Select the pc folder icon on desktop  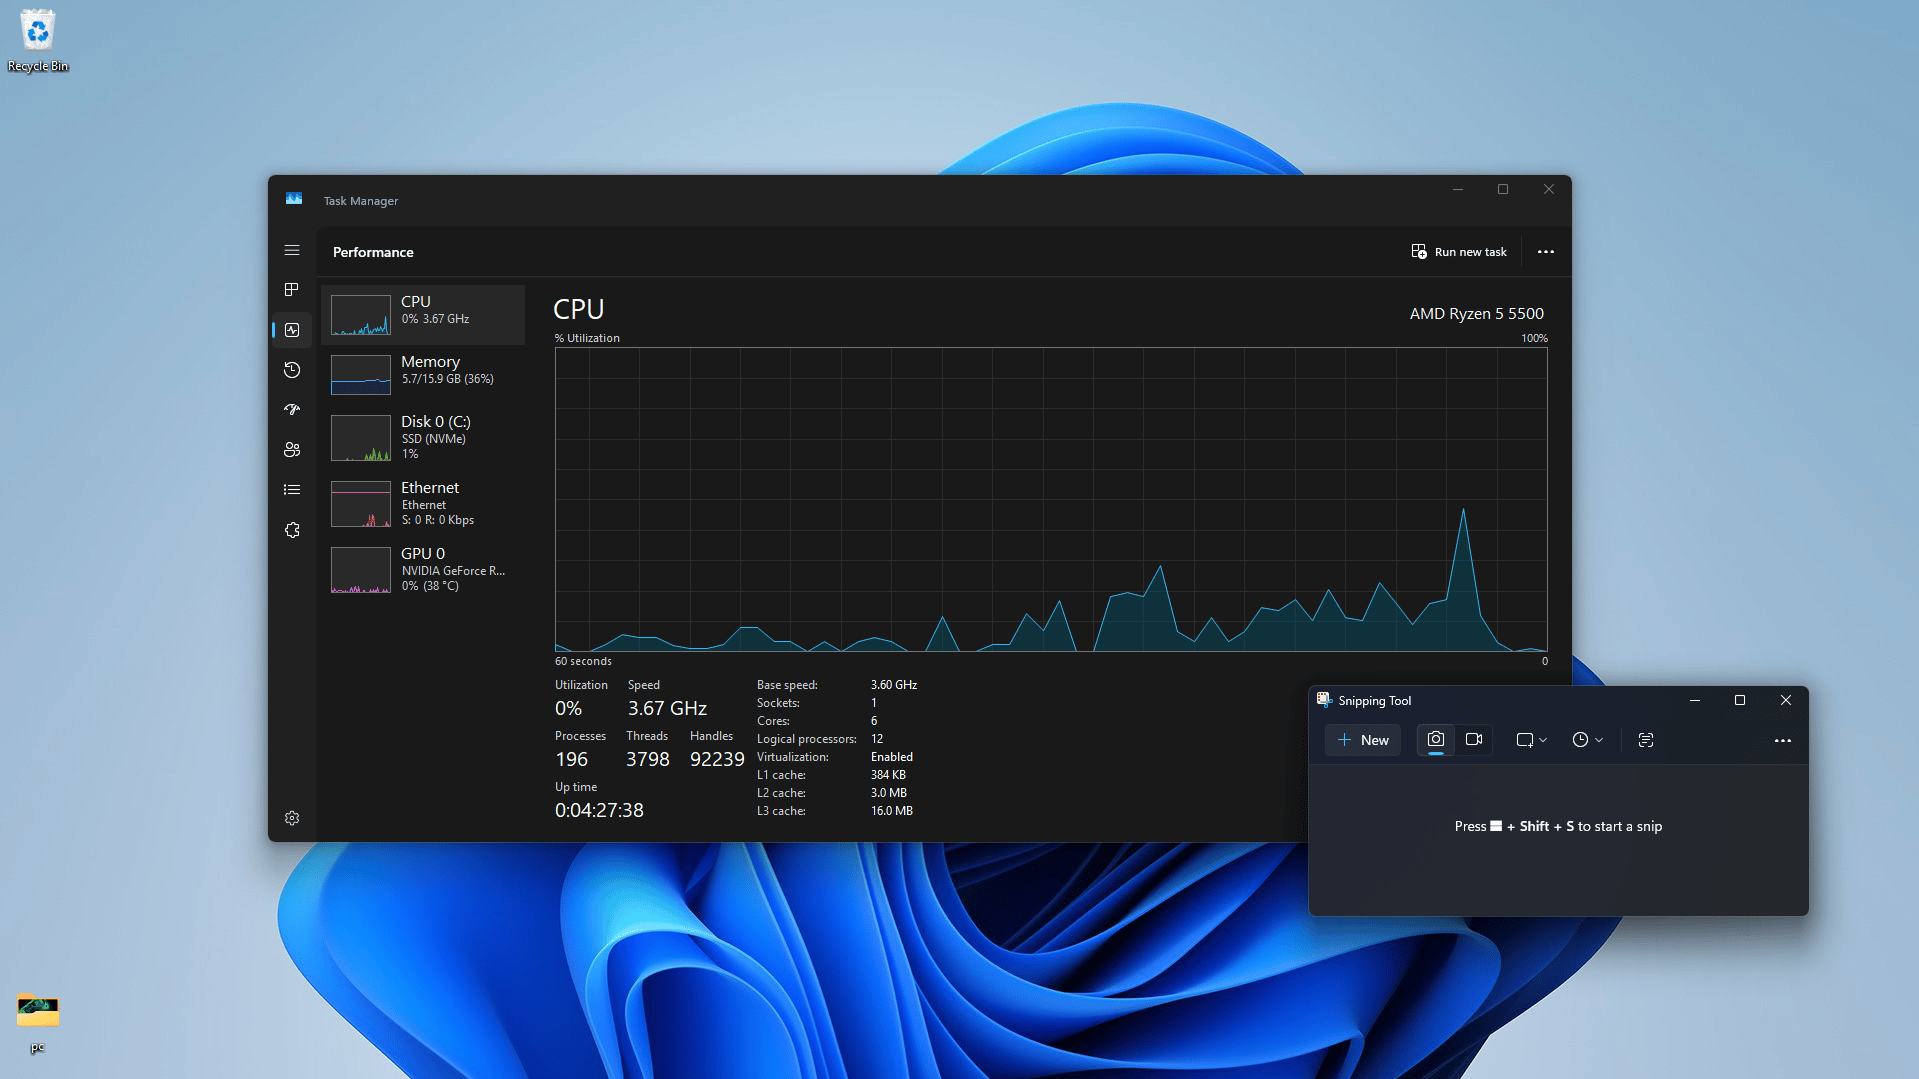tap(38, 1022)
